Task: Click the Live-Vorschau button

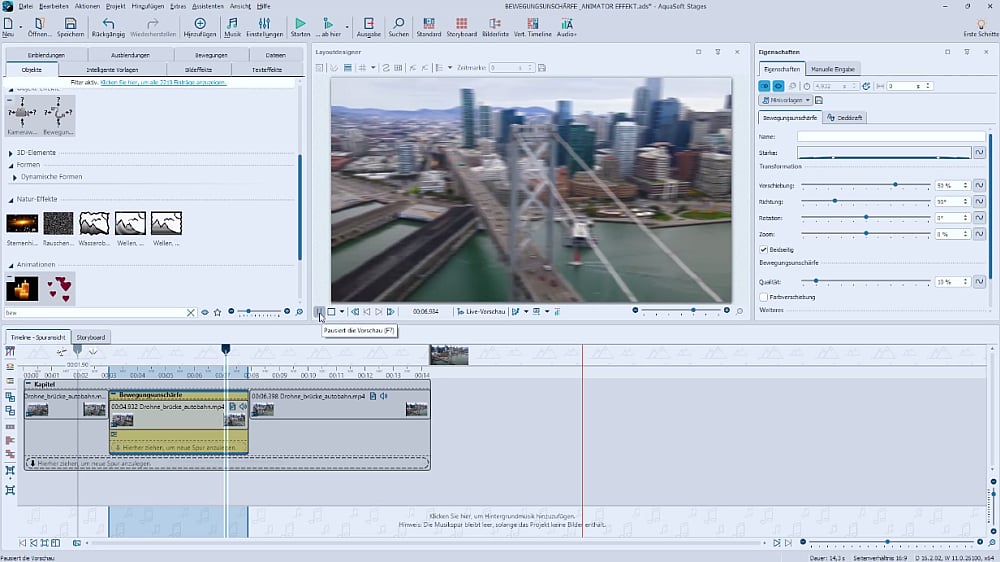Action: [x=479, y=312]
